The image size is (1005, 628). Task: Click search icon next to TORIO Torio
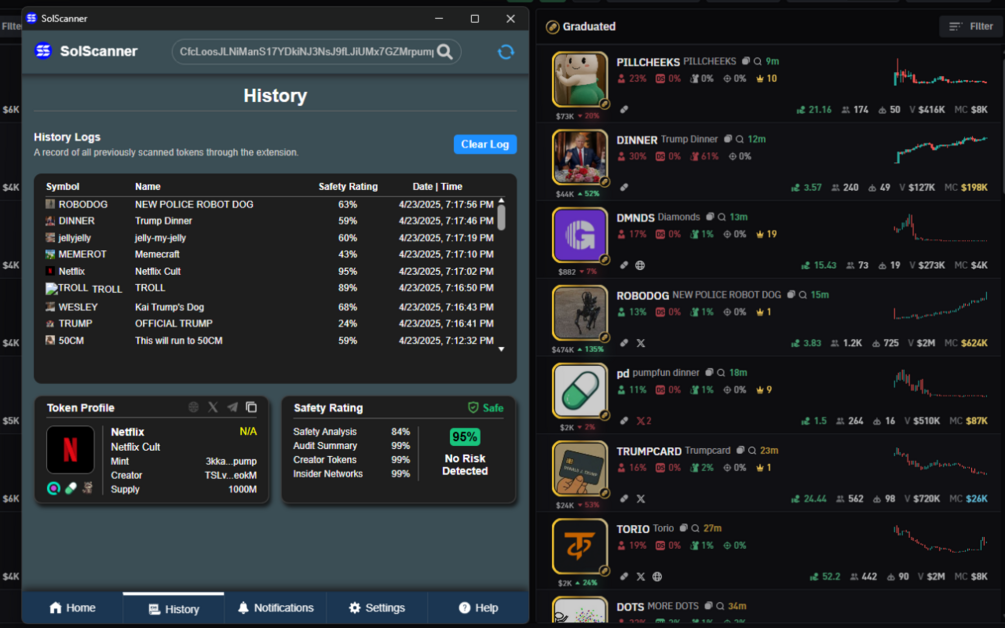click(x=695, y=529)
